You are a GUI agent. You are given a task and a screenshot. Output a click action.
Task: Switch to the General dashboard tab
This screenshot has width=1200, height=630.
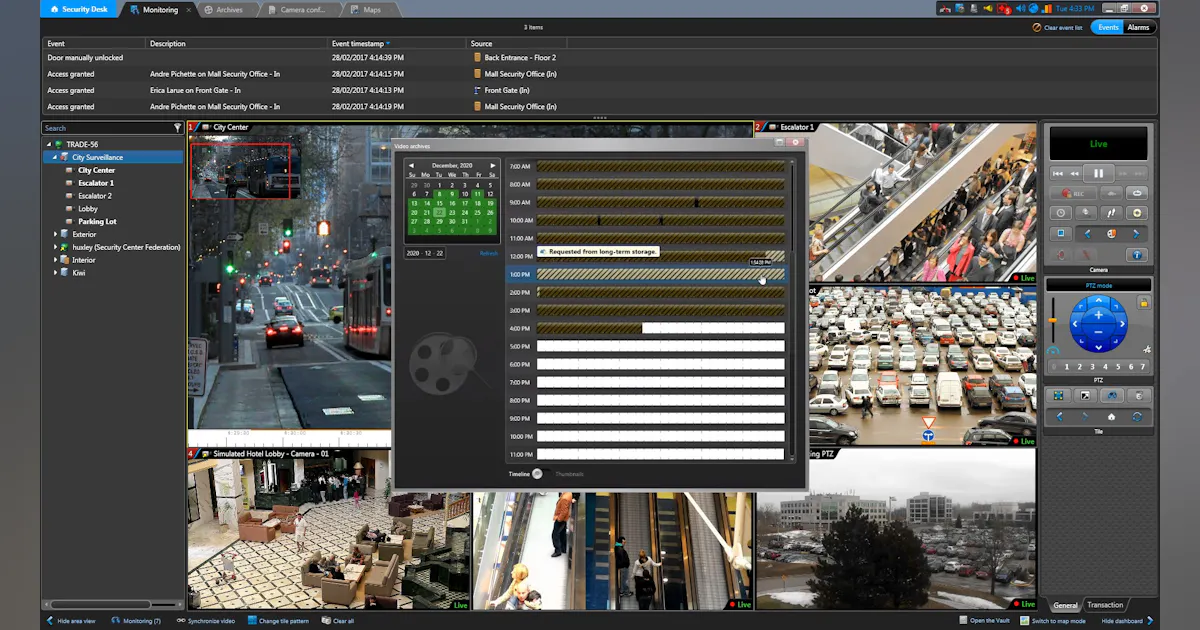[1065, 605]
